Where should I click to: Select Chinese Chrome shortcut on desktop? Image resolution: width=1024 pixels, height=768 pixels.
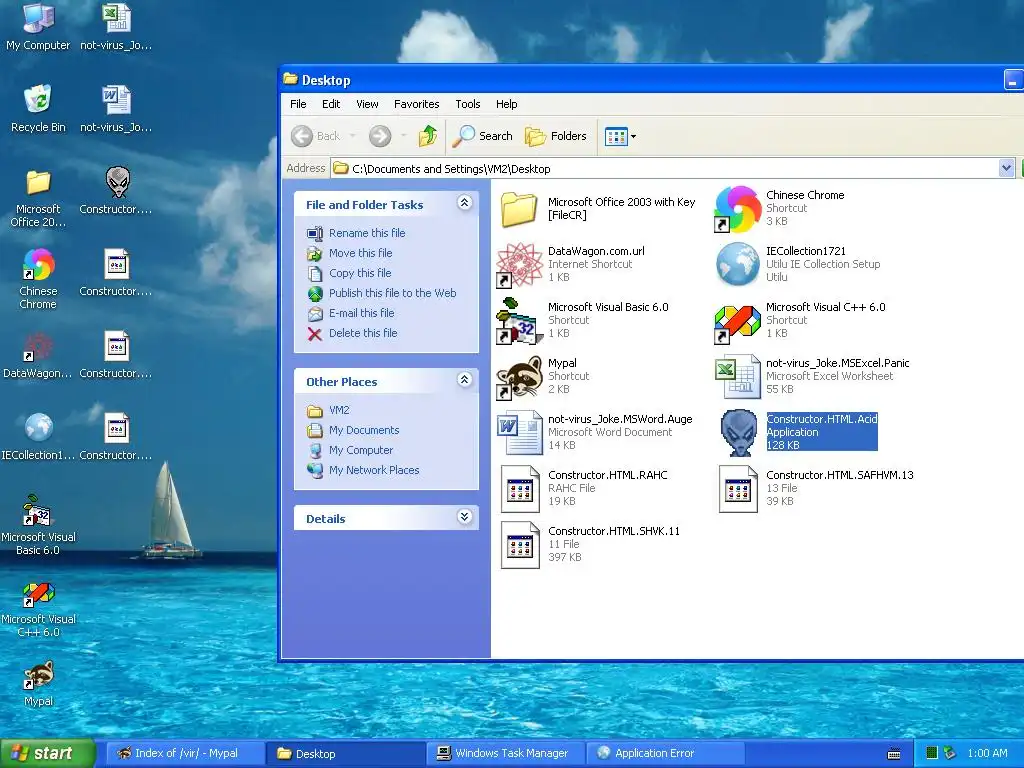click(38, 278)
